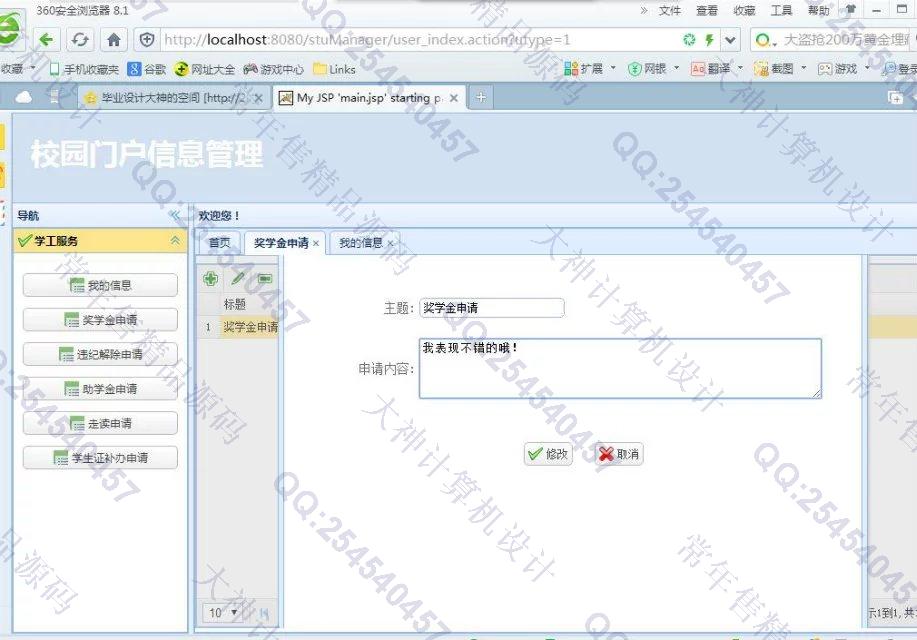Click the cloud icon left of browser tabs

[23, 97]
